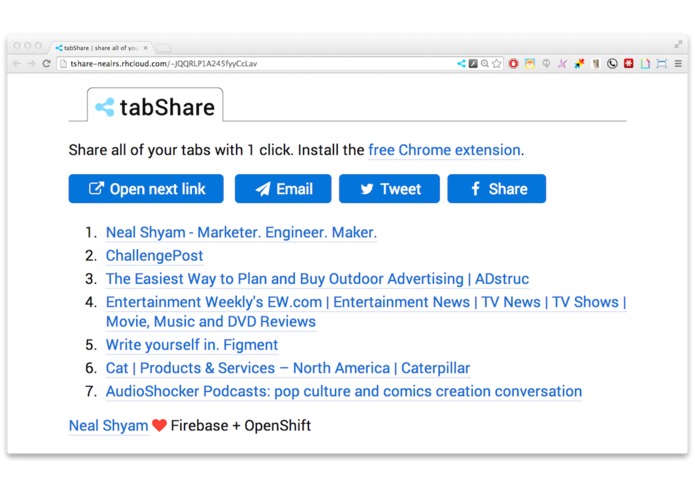Click the Neal Shyam footer link
Image resolution: width=695 pixels, height=494 pixels.
[108, 426]
